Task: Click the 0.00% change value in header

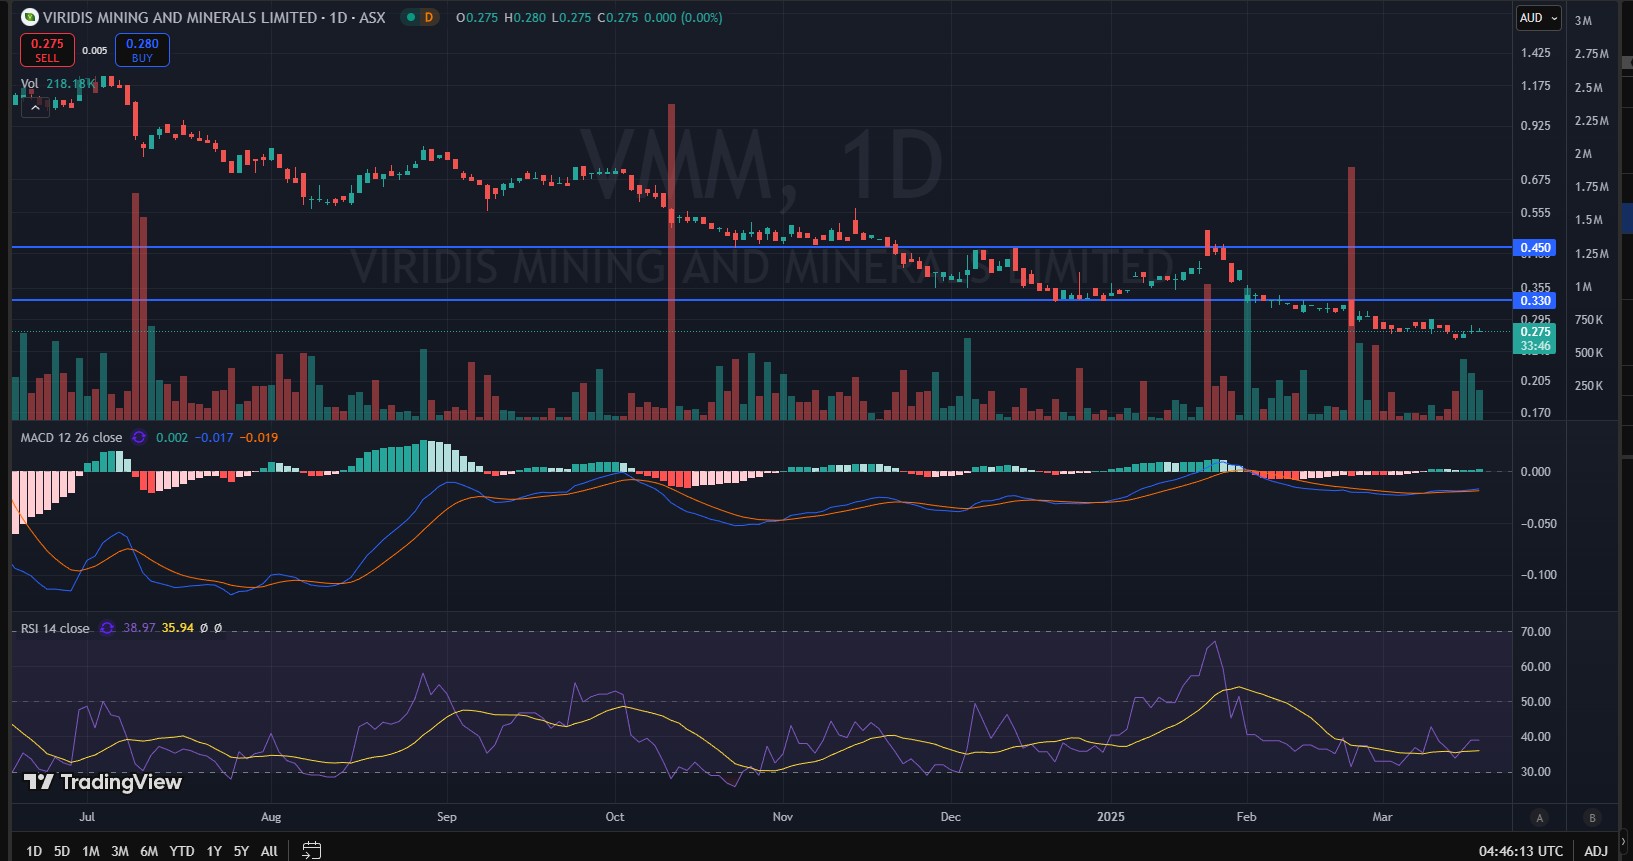Action: [x=701, y=17]
